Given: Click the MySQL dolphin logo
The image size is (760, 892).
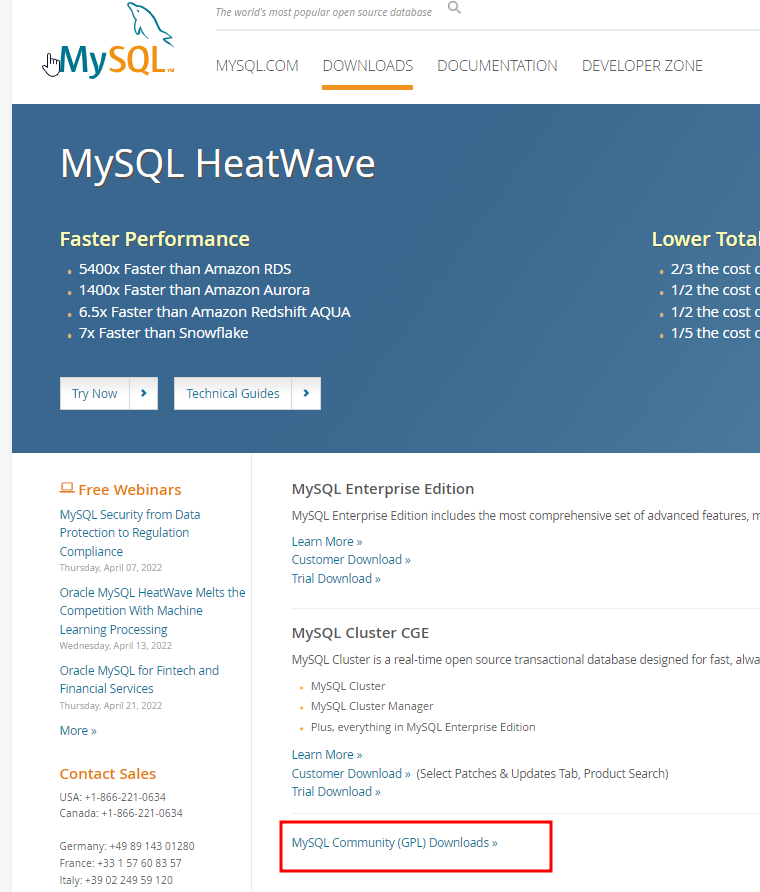Looking at the screenshot, I should pyautogui.click(x=116, y=40).
